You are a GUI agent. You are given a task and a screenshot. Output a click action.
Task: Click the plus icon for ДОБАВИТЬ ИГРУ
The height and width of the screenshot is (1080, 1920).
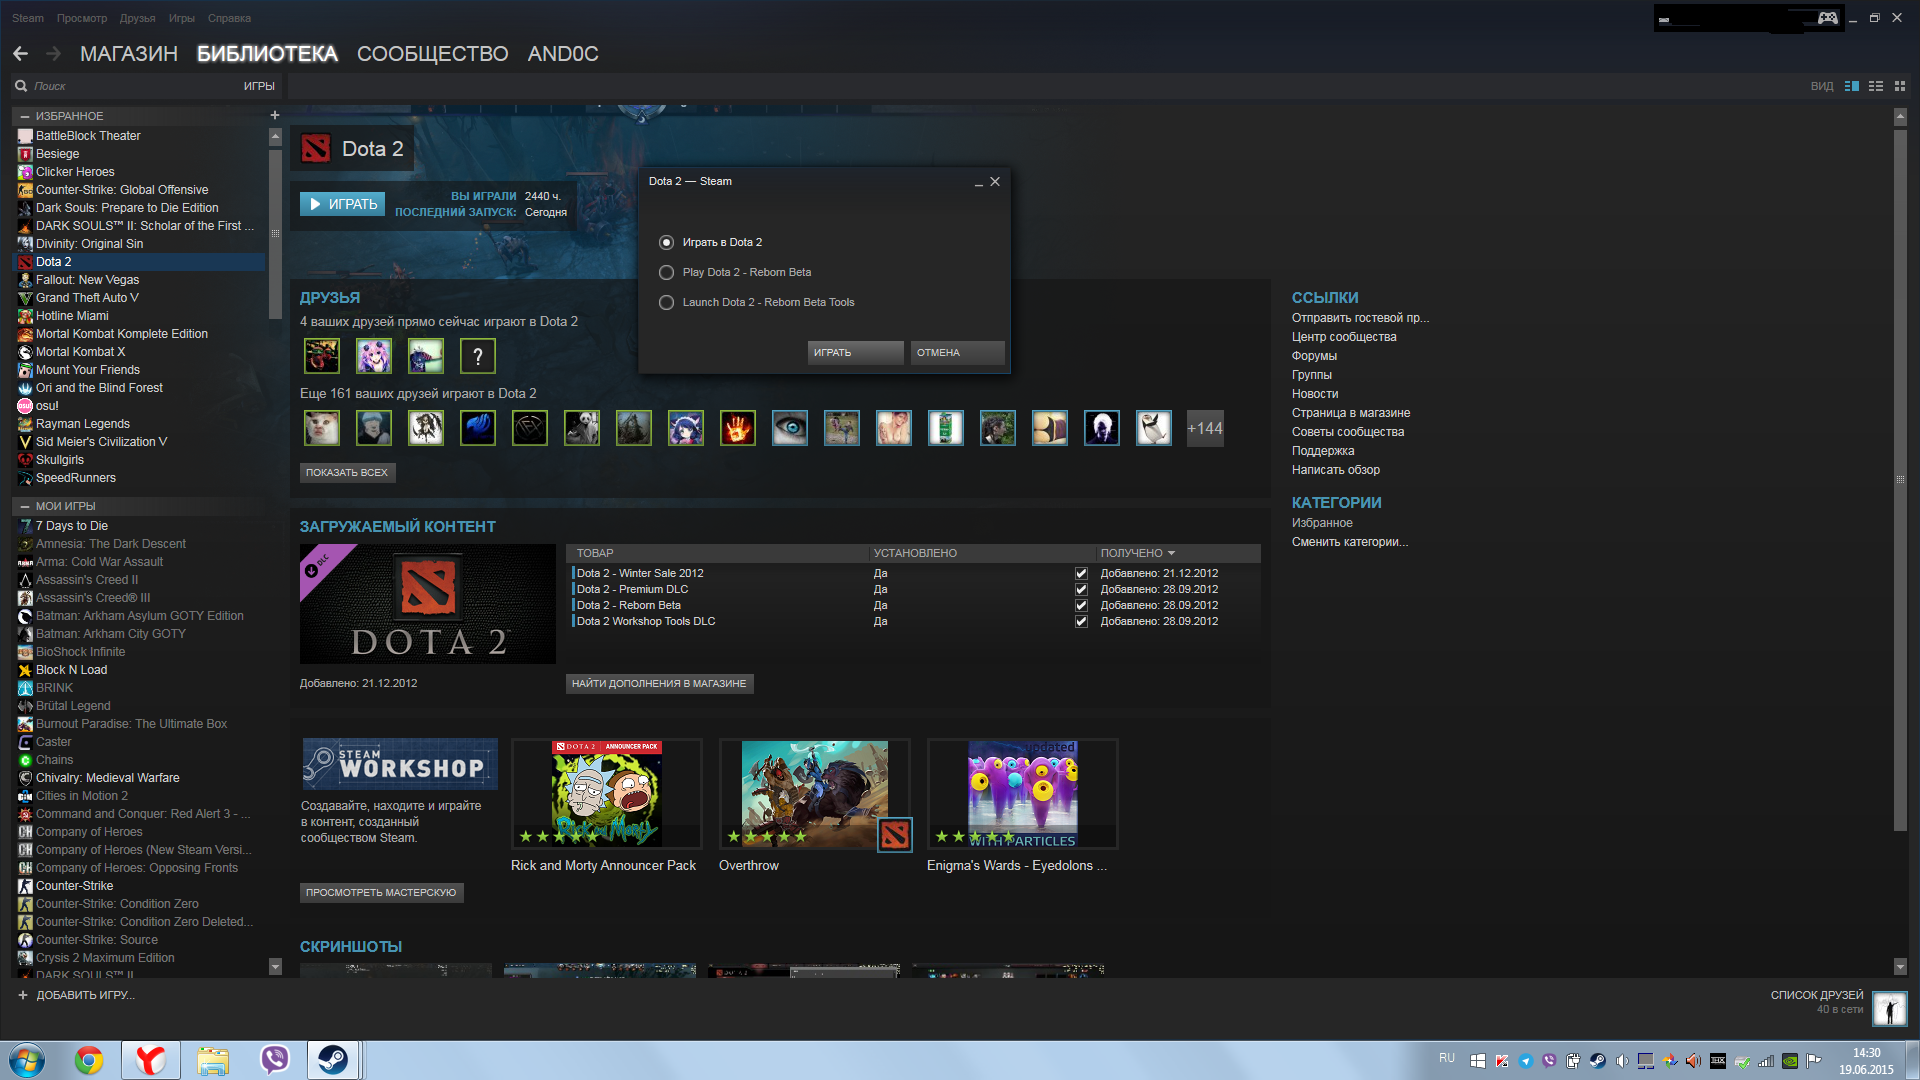(23, 995)
